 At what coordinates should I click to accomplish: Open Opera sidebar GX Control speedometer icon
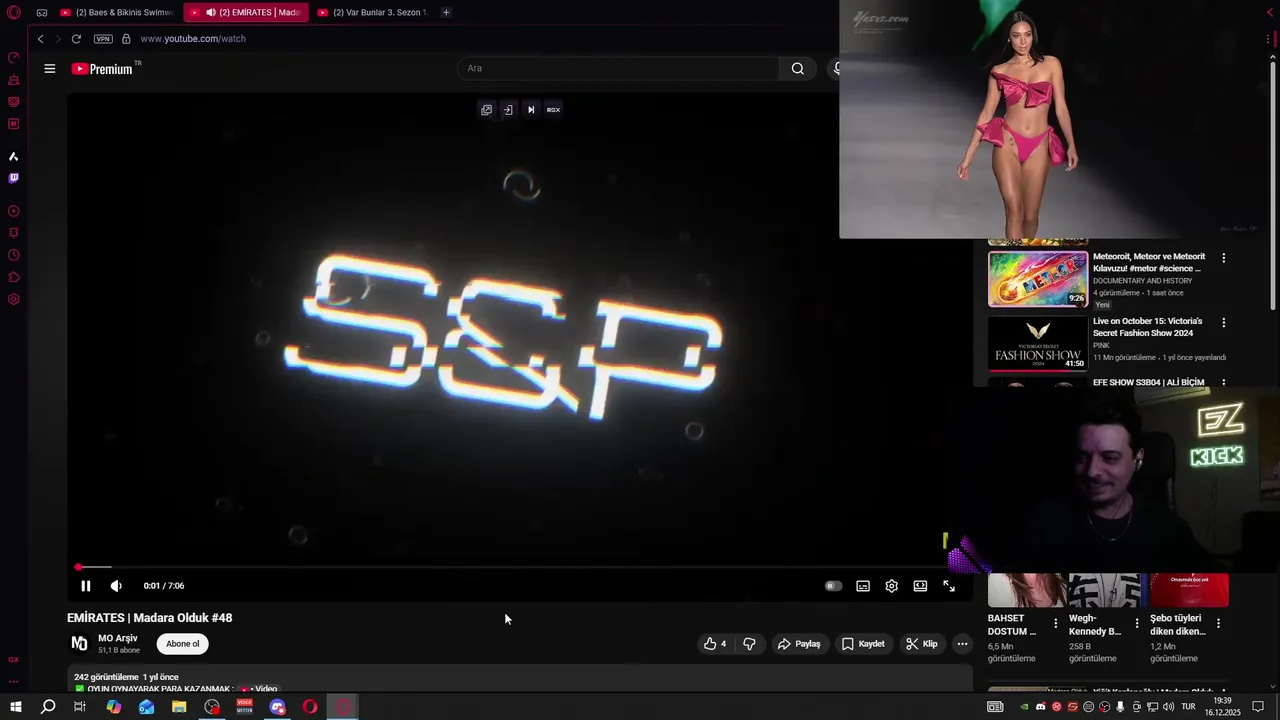14,57
